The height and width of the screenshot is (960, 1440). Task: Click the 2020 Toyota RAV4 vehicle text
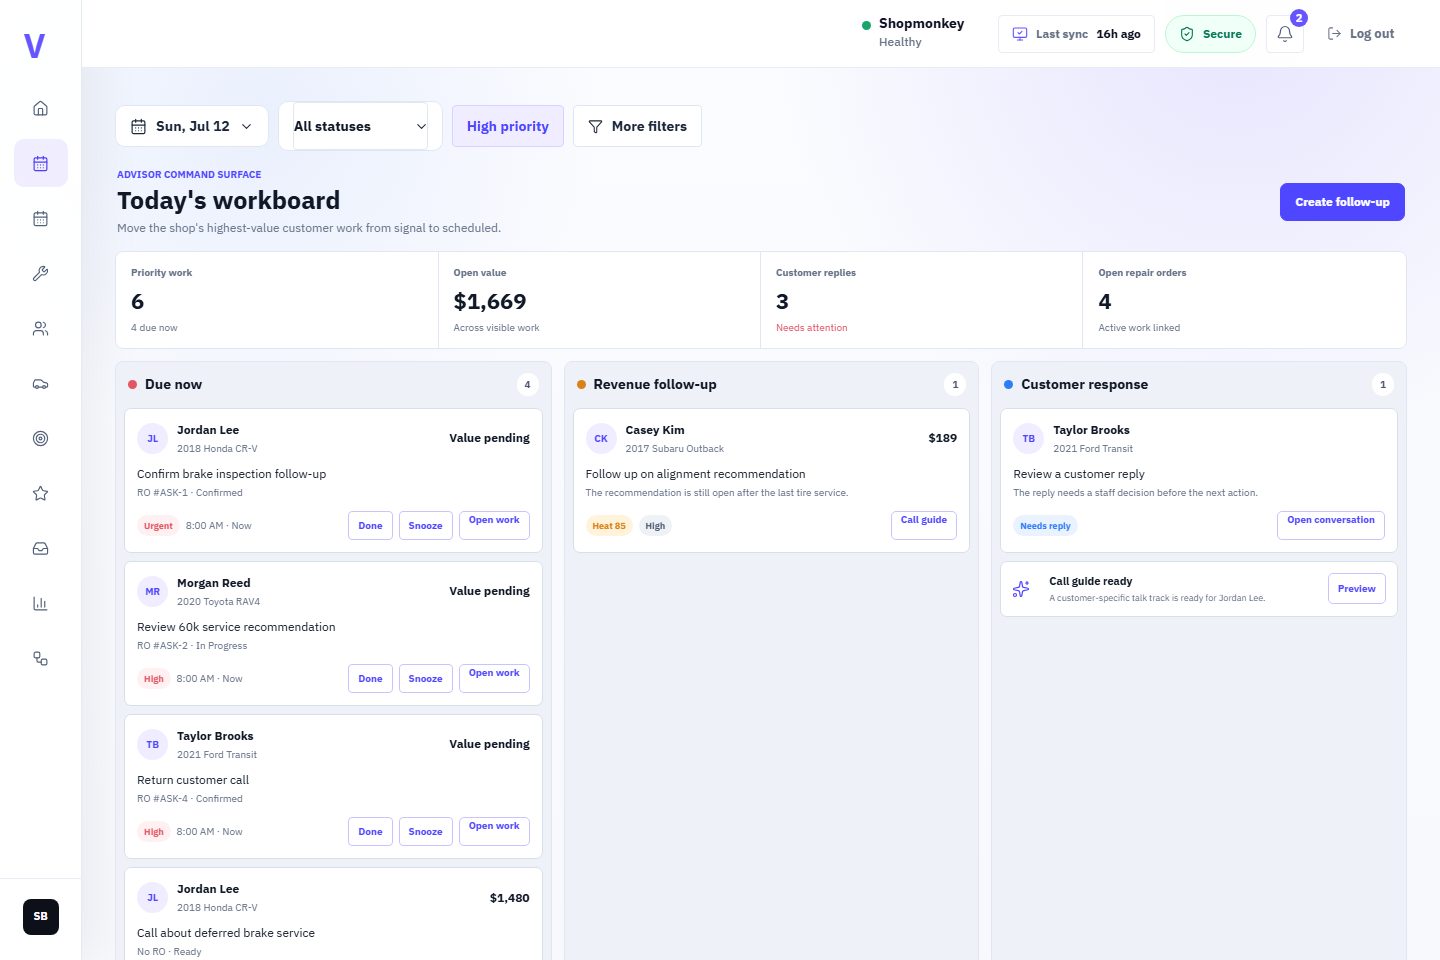218,602
